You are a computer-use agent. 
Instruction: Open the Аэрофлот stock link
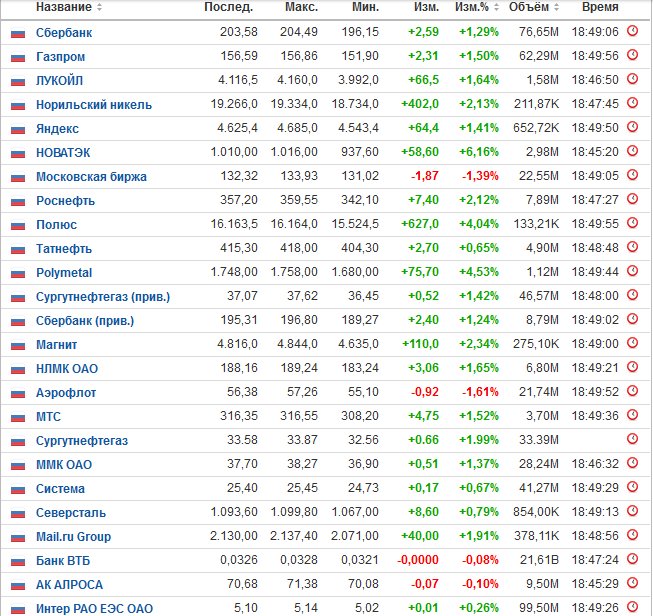(66, 393)
